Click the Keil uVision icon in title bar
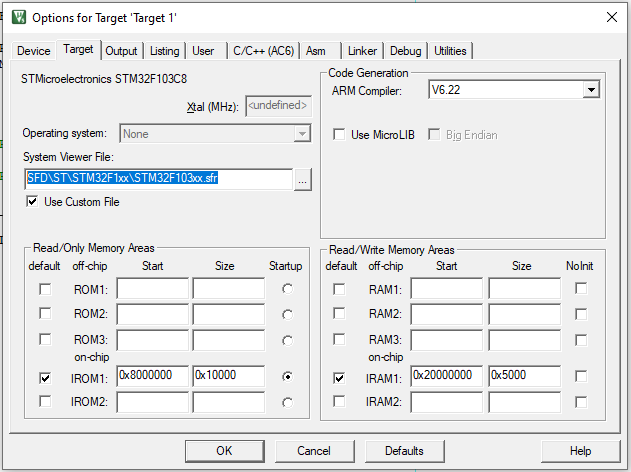Image resolution: width=631 pixels, height=472 pixels. pos(17,17)
